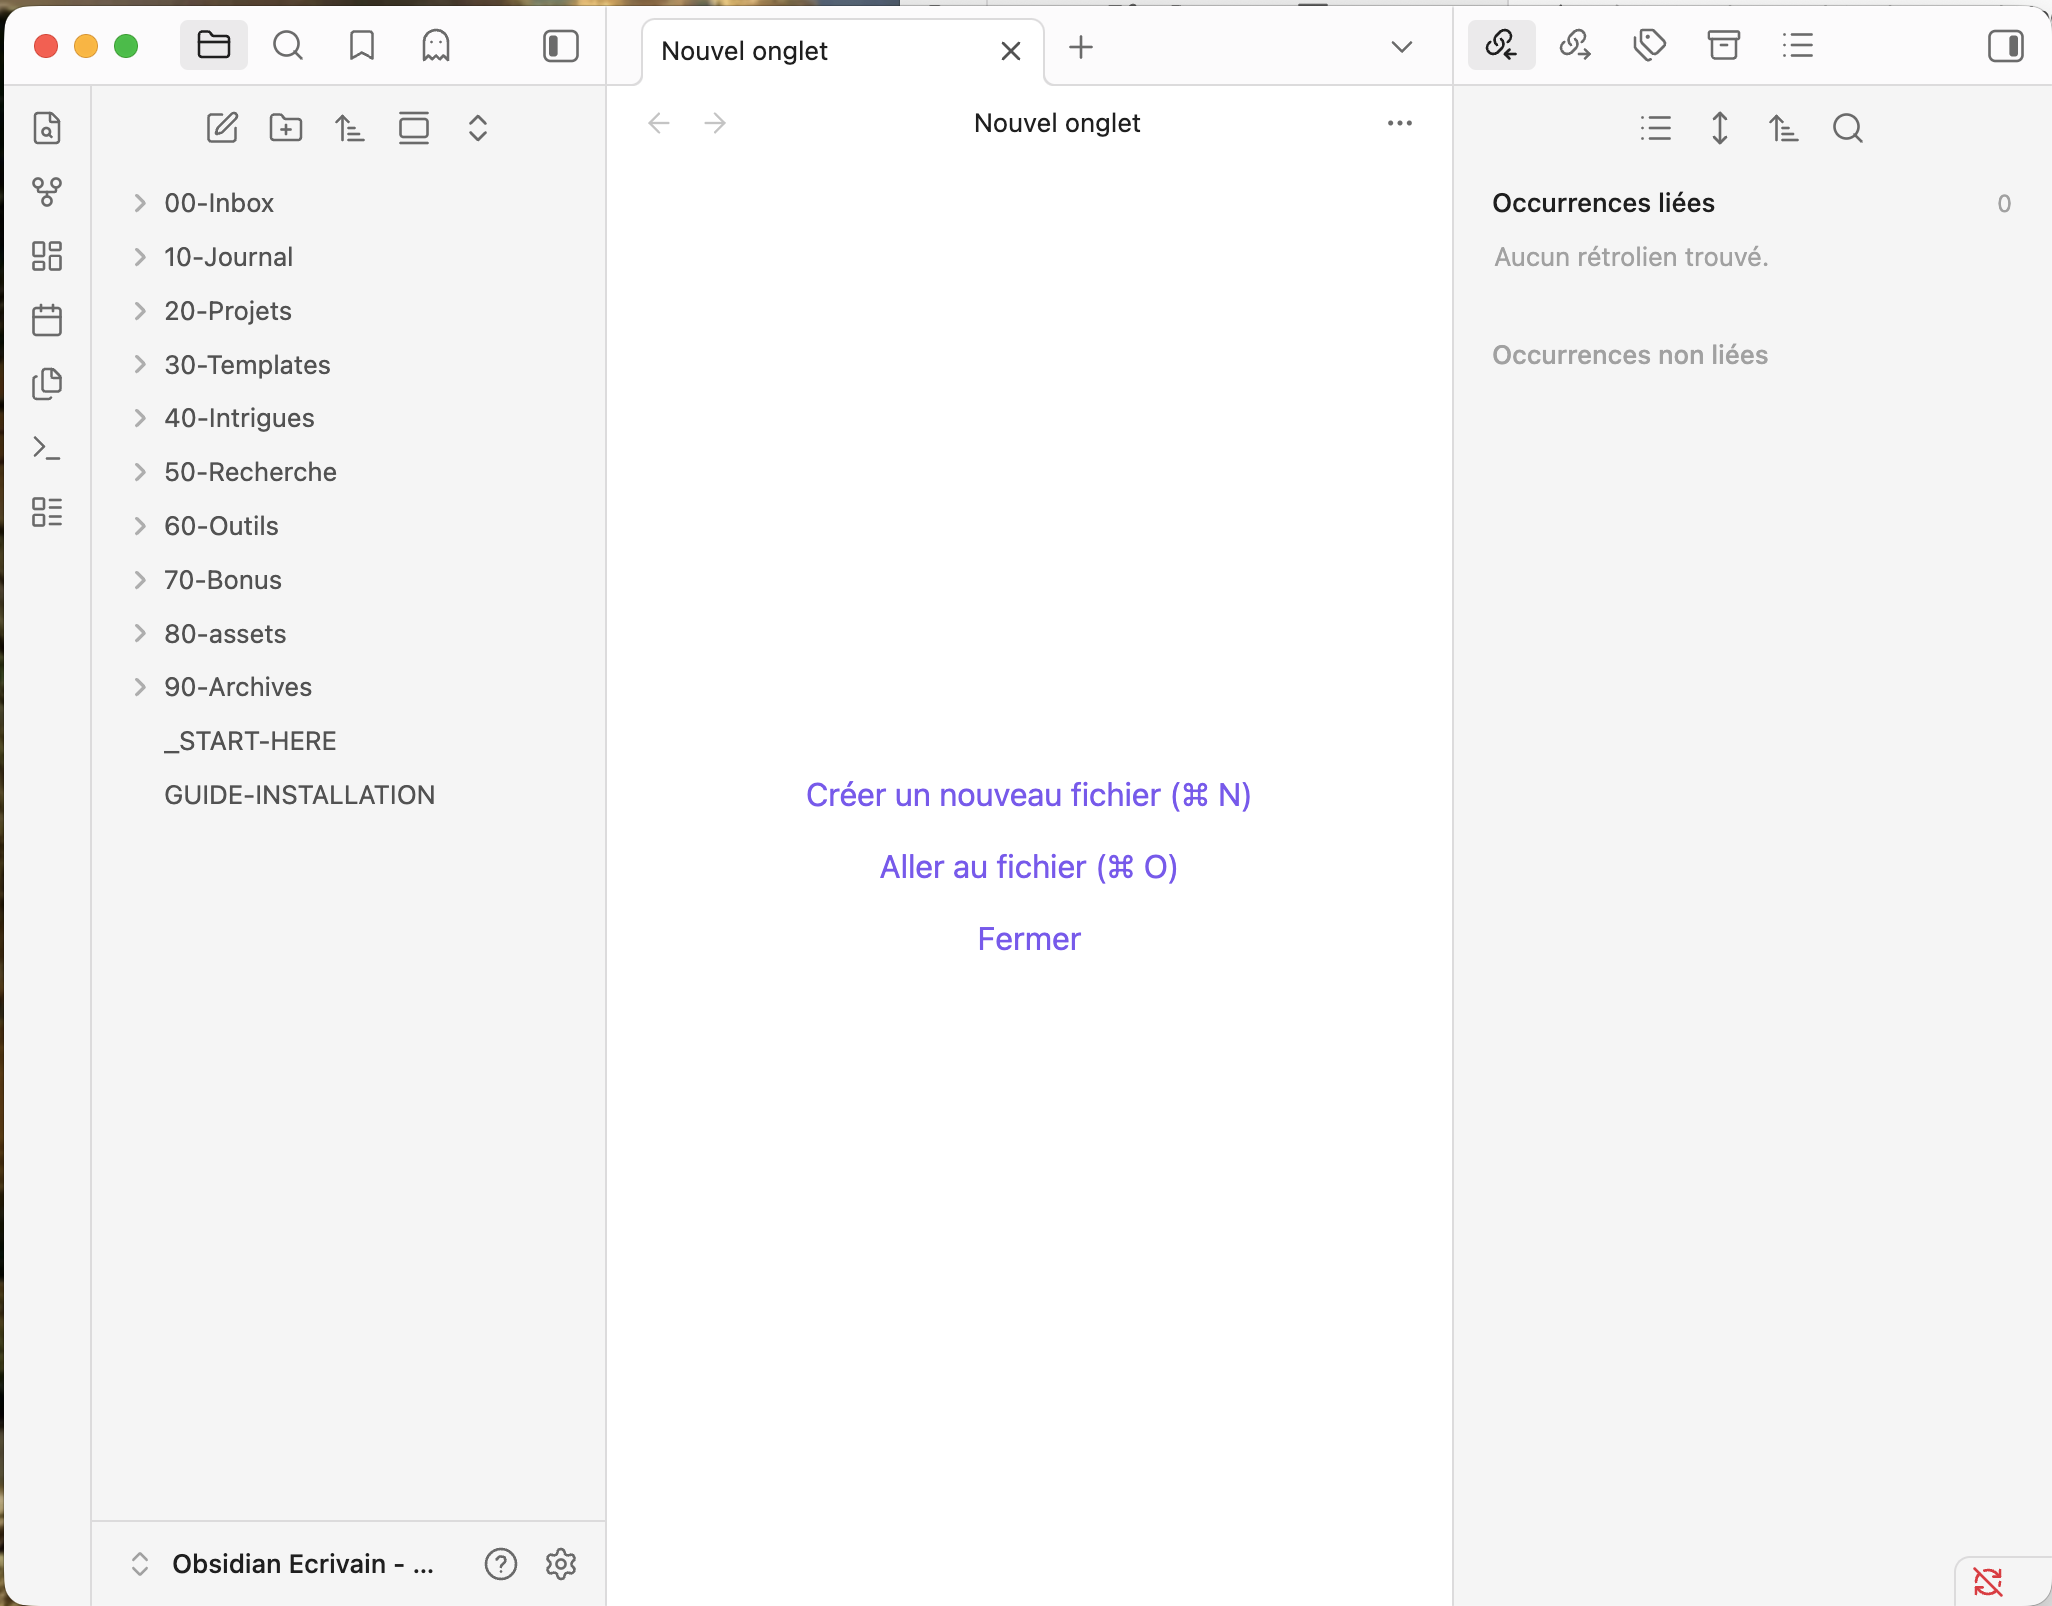Screen dimensions: 2052x1606
Task: Open the tab list dropdown chevron
Action: pos(1401,47)
